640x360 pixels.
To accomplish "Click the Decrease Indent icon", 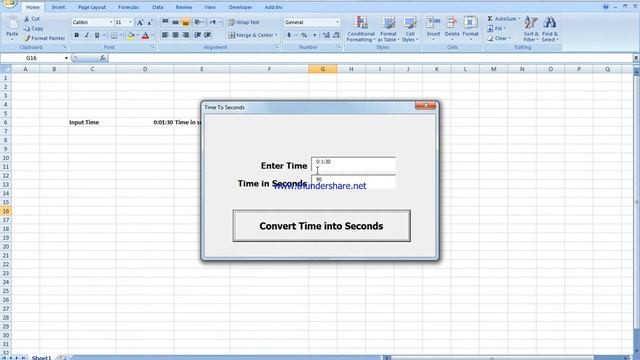I will 198,35.
